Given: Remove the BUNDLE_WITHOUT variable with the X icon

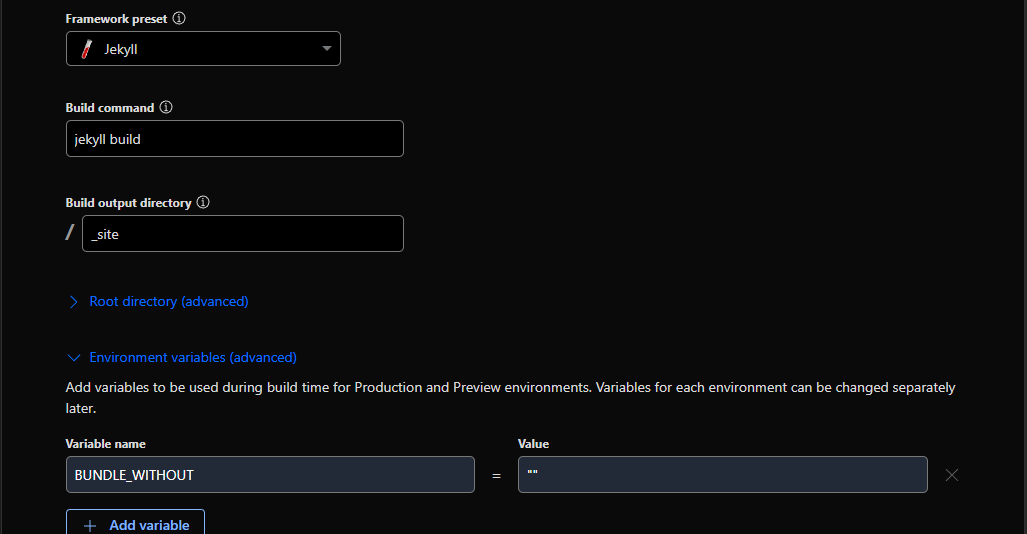Looking at the screenshot, I should point(952,475).
